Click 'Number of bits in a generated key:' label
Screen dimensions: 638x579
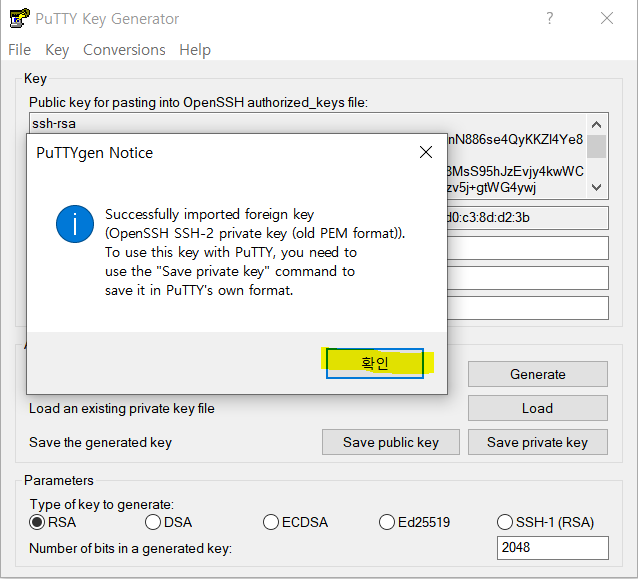(130, 548)
